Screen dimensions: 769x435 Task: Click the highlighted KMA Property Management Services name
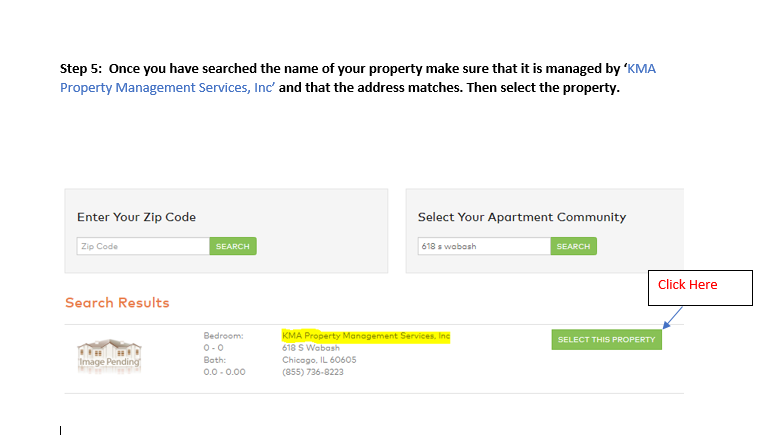(366, 336)
